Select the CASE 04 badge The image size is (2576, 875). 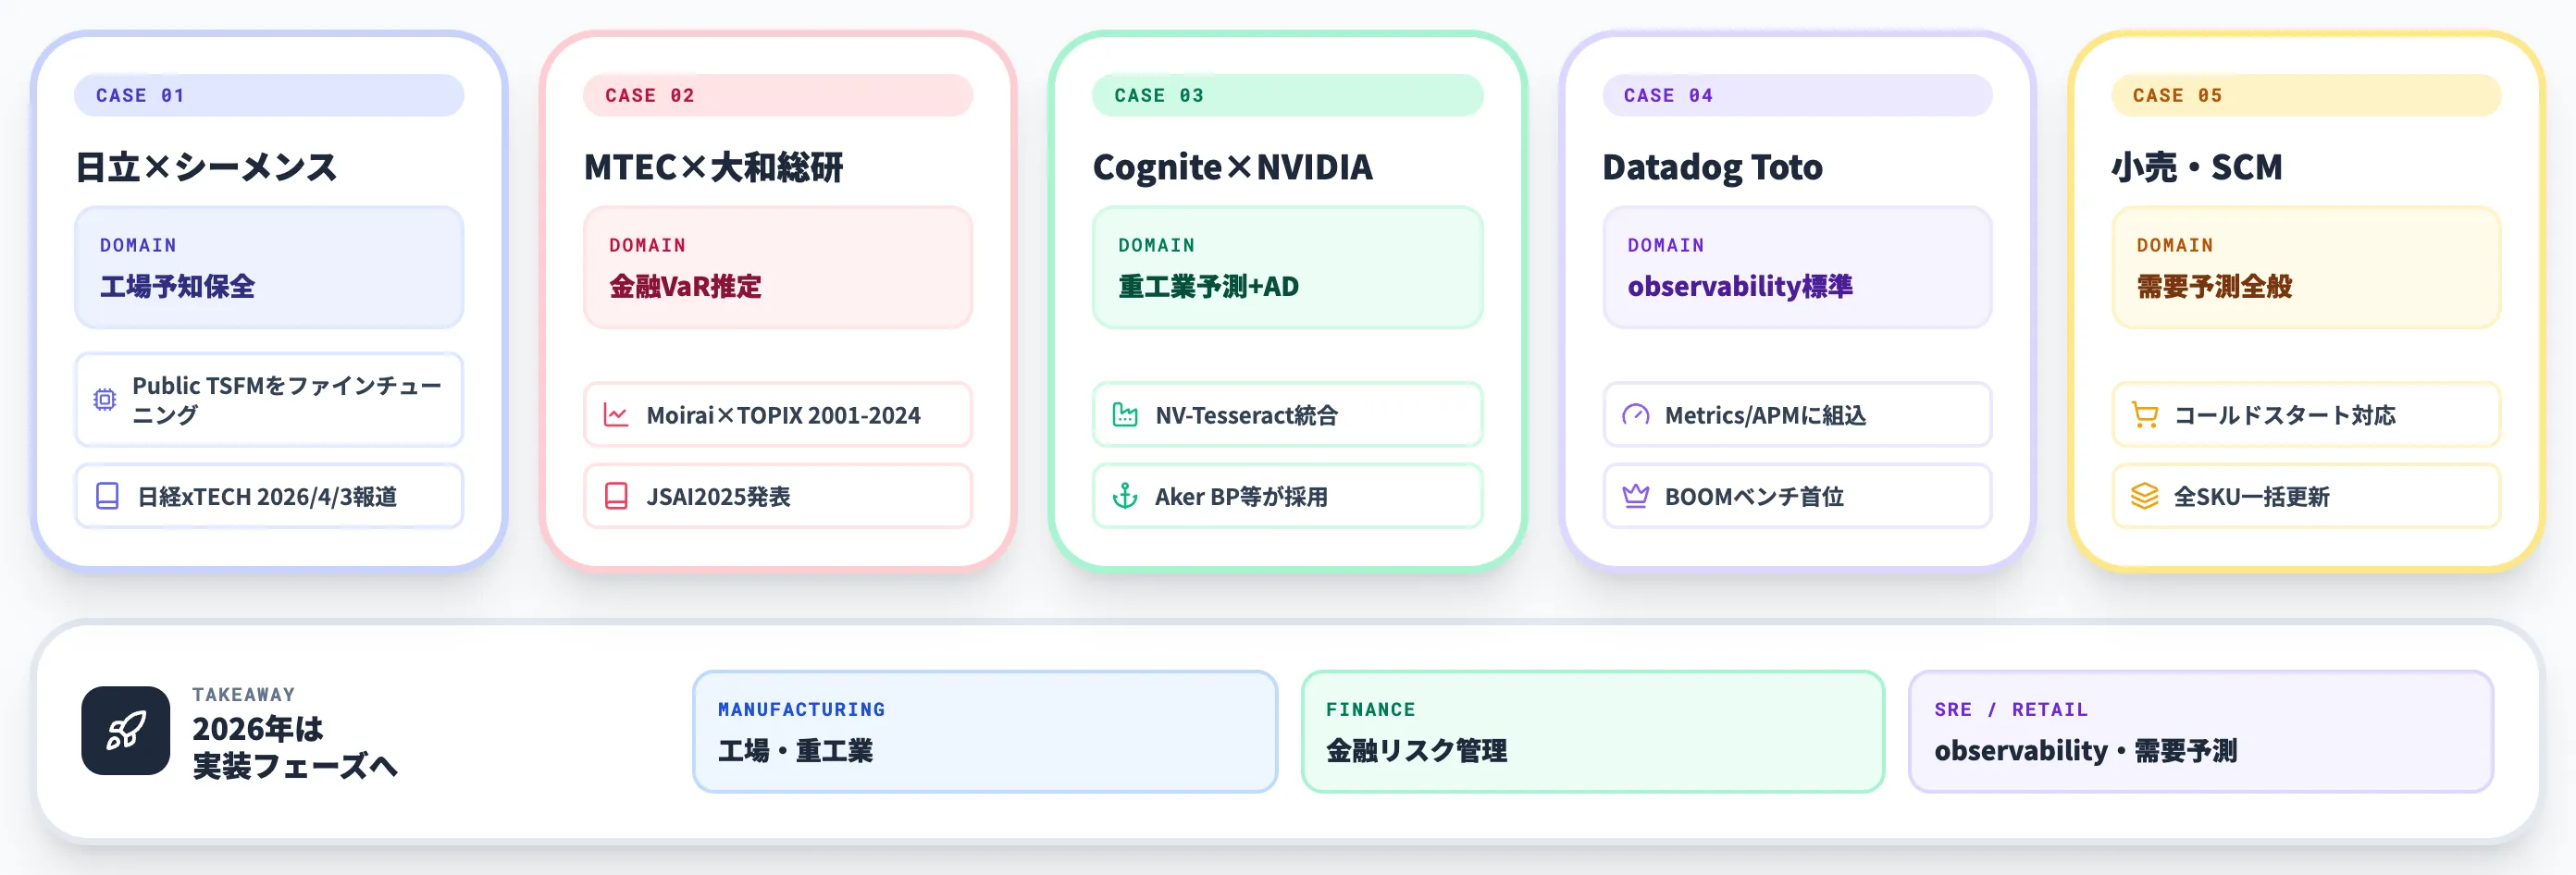pyautogui.click(x=1797, y=95)
